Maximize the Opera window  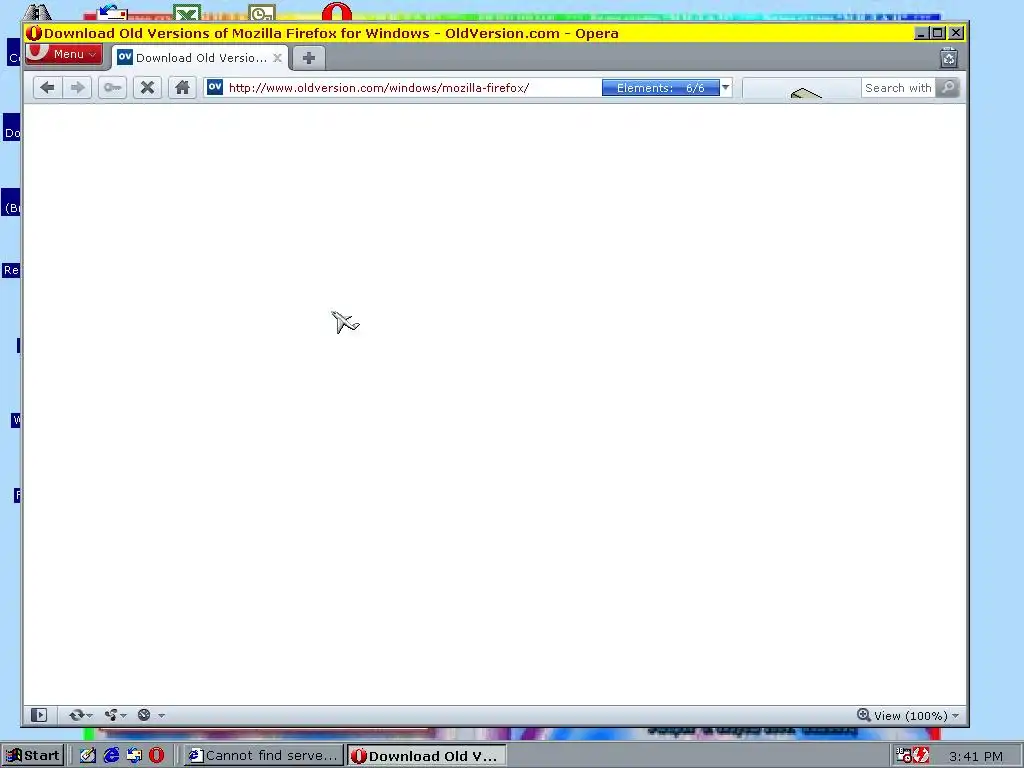point(938,33)
